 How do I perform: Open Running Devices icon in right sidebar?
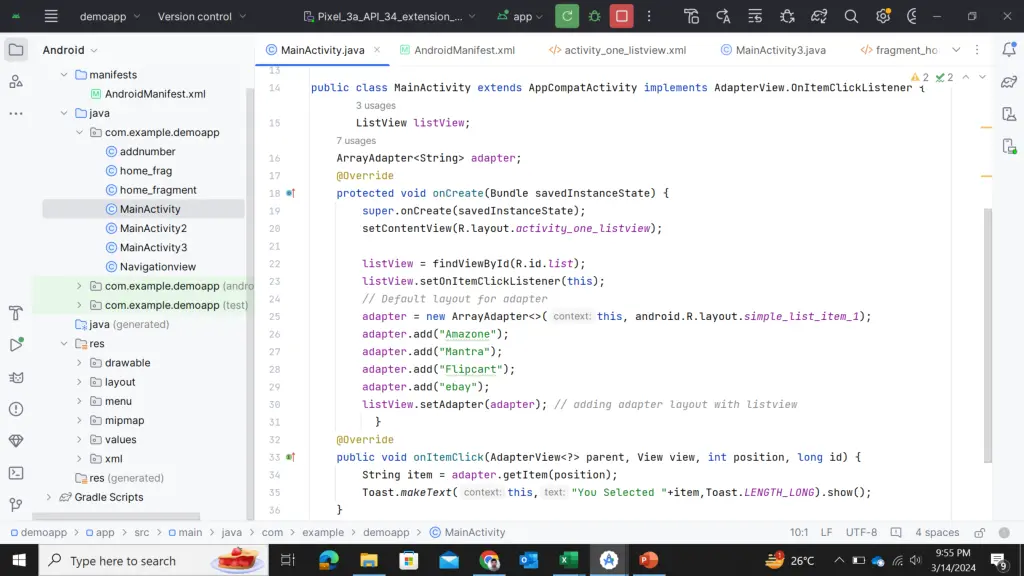point(1009,146)
